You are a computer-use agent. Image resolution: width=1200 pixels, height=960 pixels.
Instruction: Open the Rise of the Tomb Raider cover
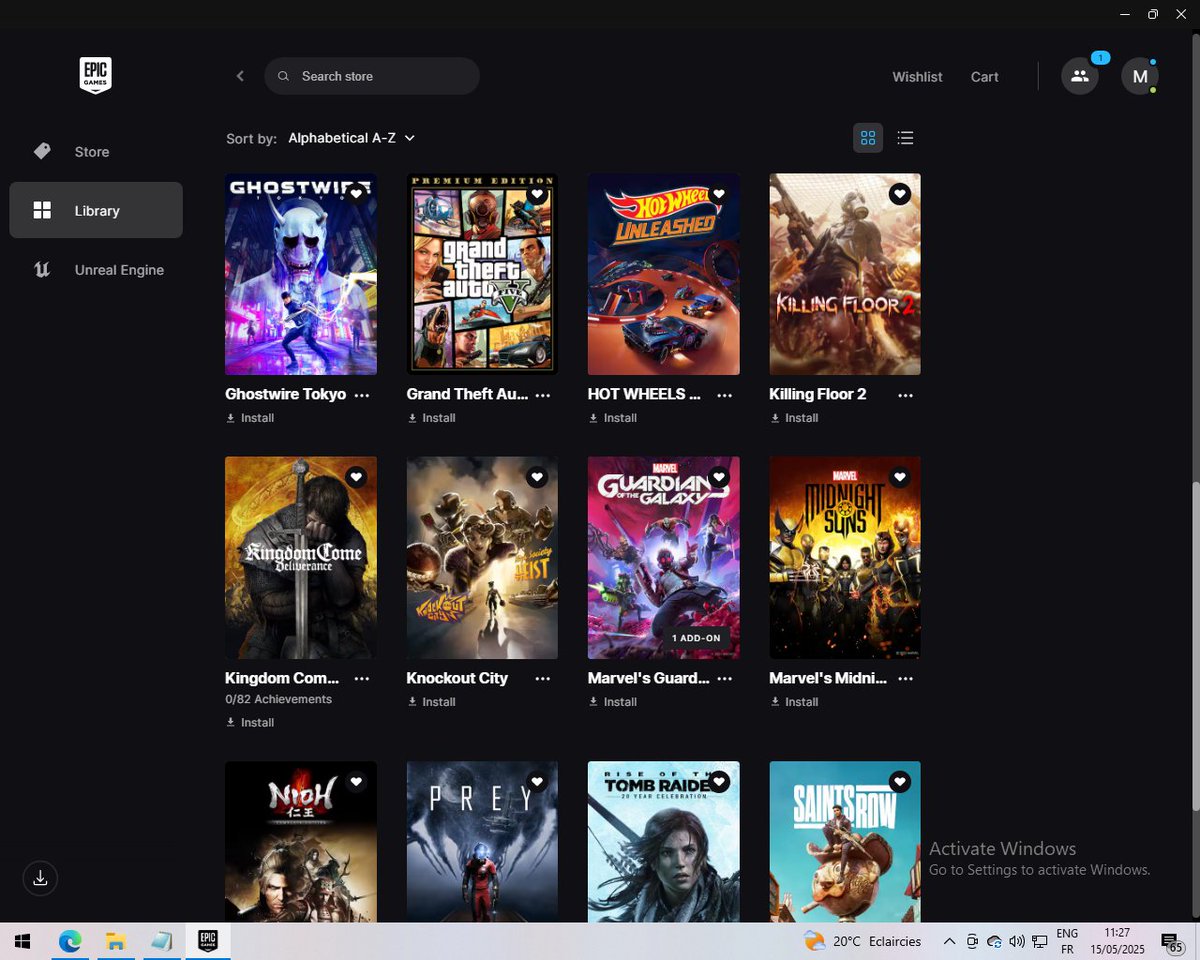click(664, 842)
